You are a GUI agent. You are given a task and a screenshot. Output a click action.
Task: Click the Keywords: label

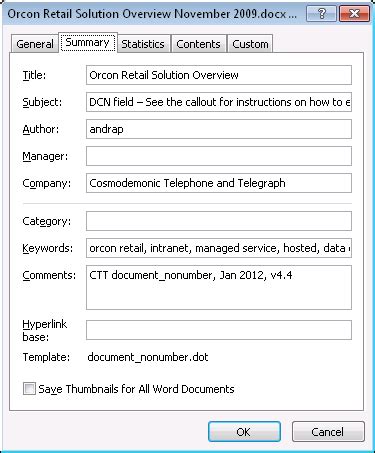47,248
